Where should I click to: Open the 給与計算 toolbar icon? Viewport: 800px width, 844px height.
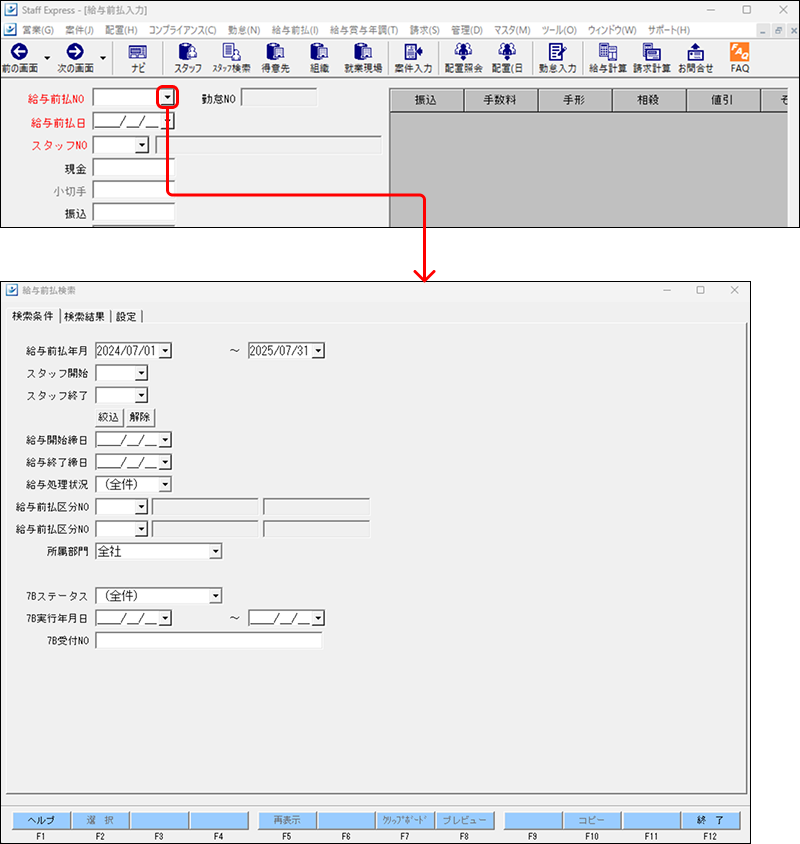point(608,57)
